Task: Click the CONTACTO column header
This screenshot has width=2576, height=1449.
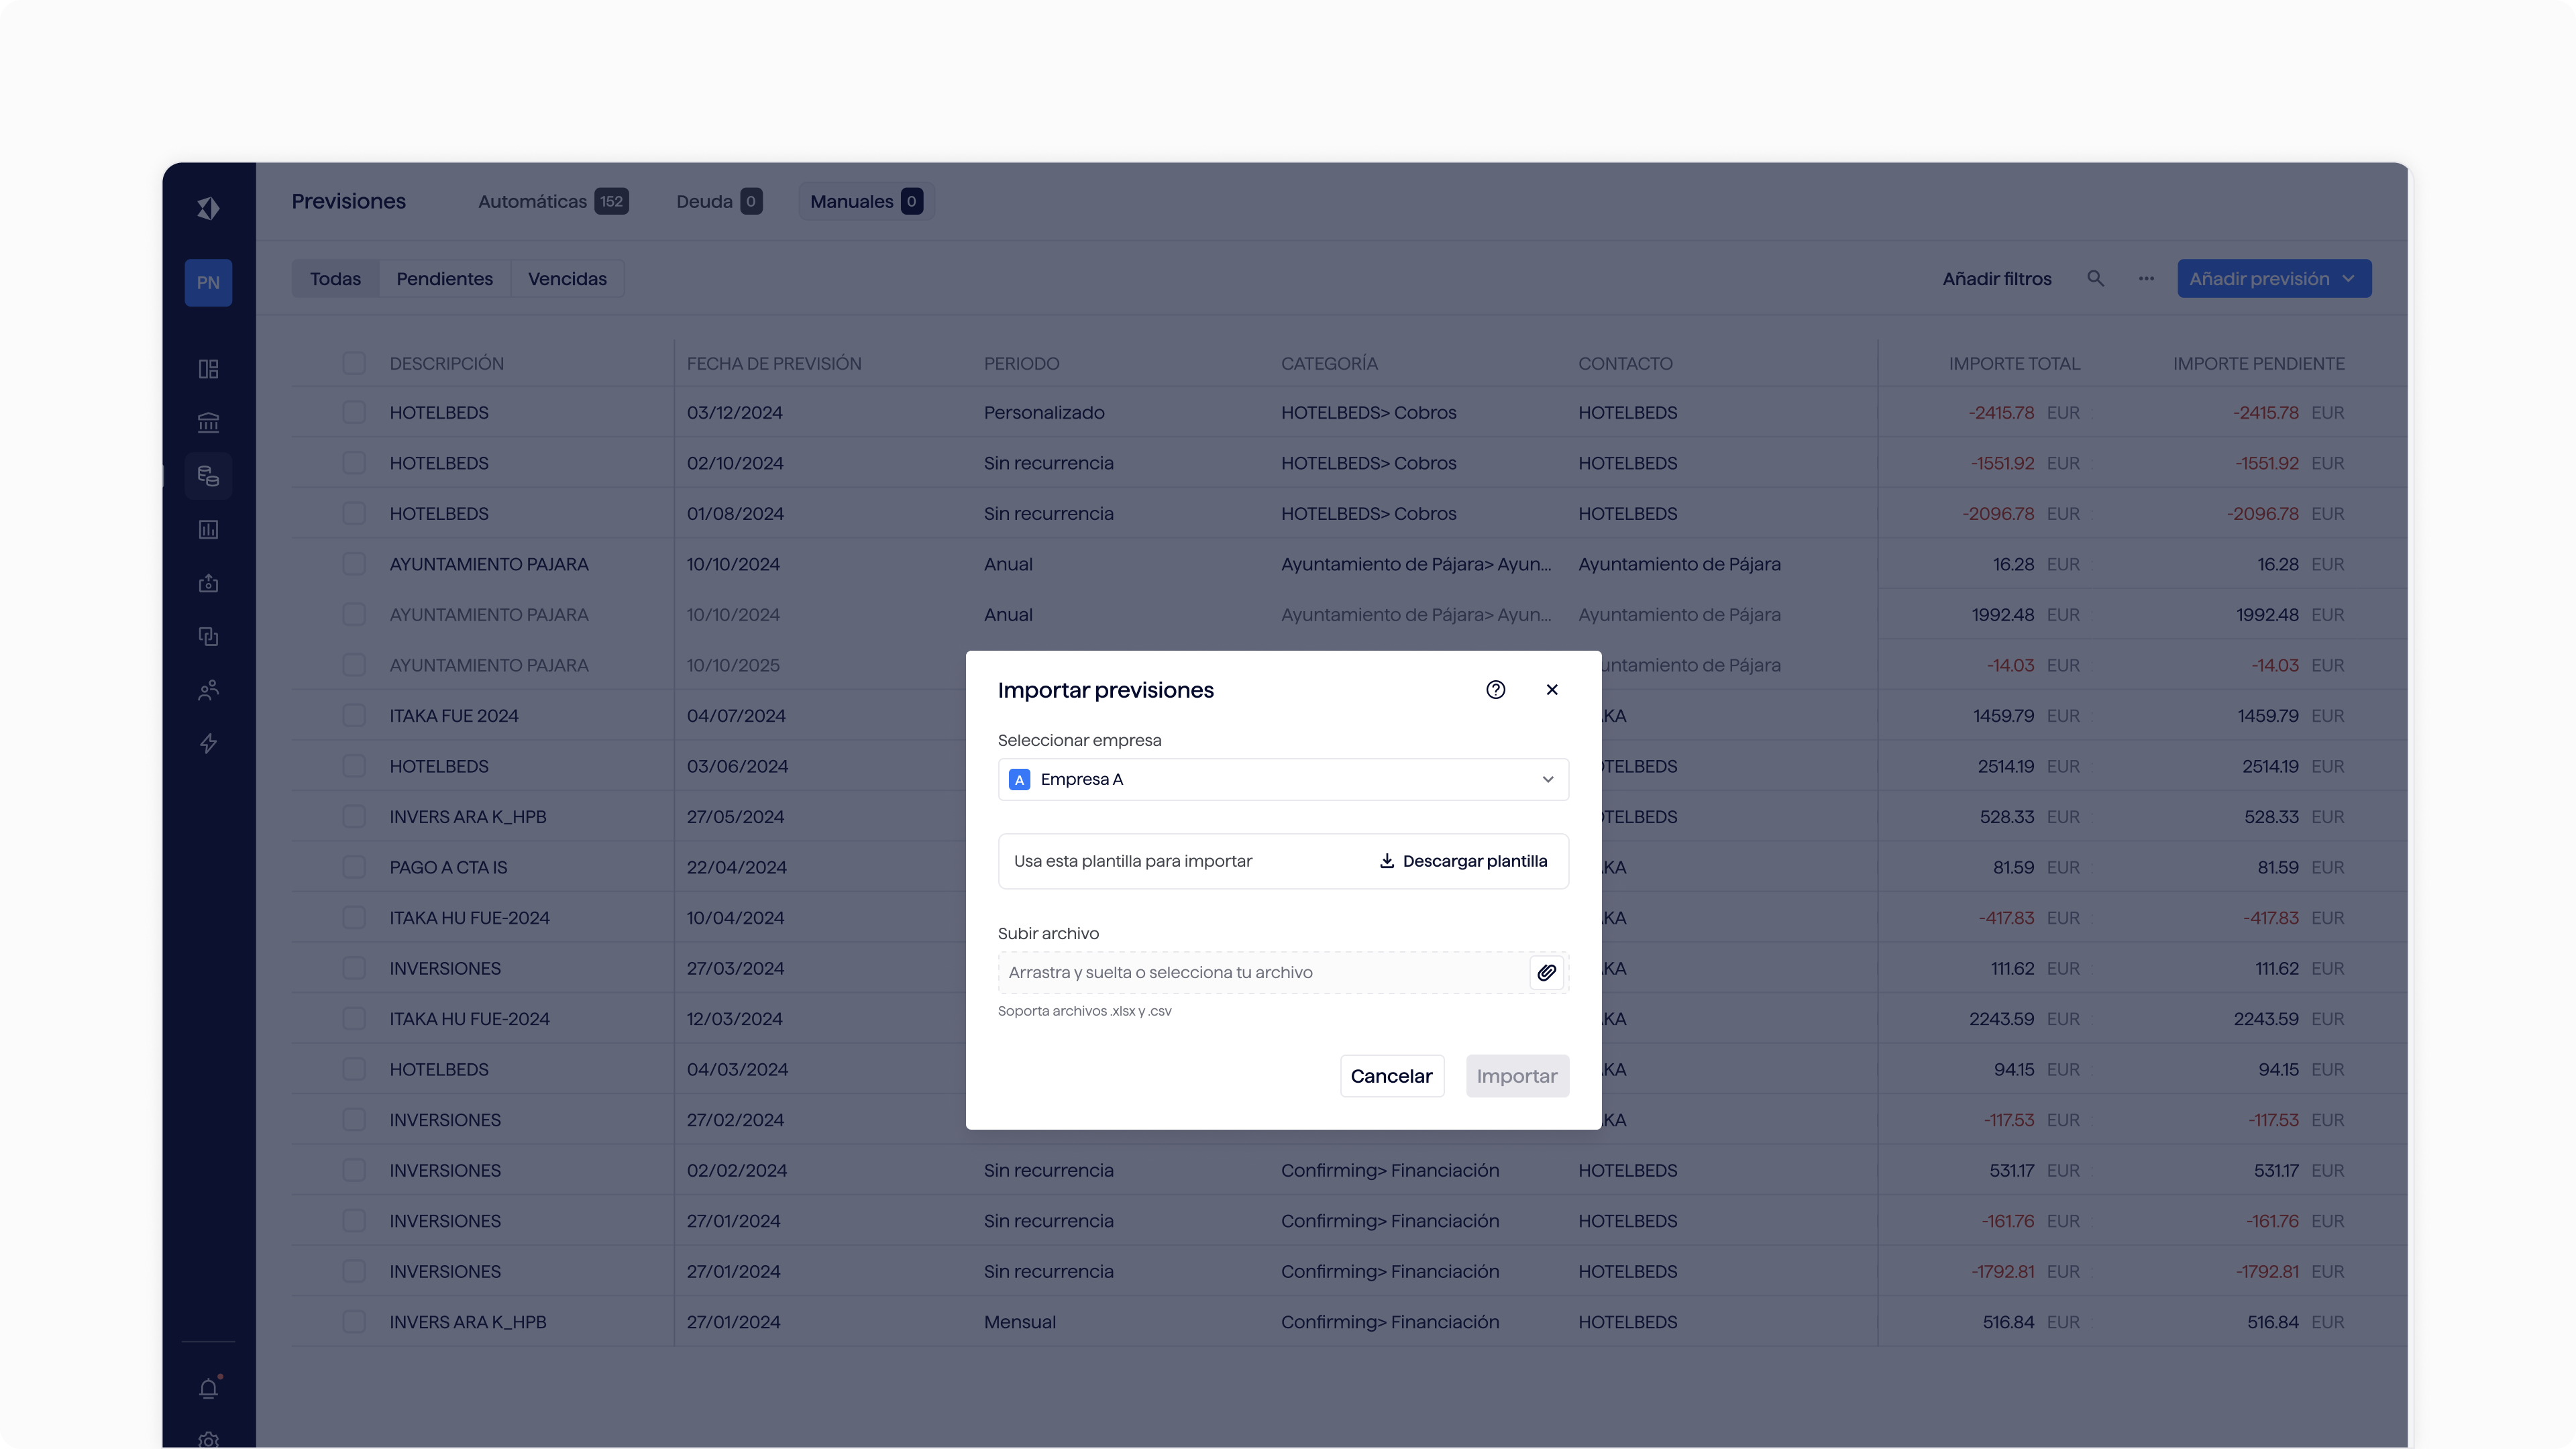Action: (x=1625, y=364)
